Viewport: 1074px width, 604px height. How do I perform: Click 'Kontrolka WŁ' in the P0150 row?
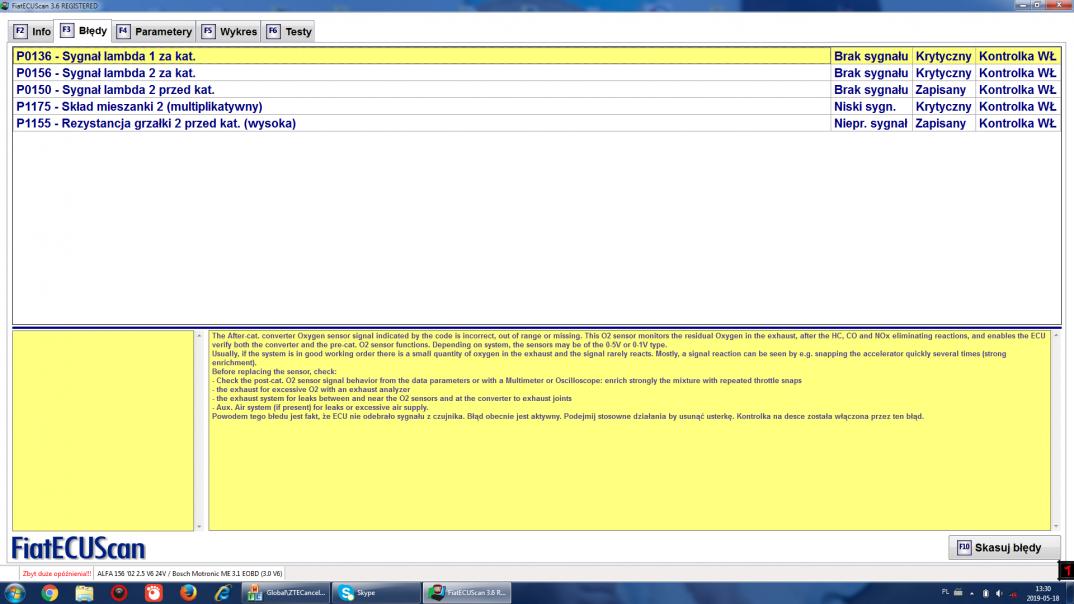pyautogui.click(x=1017, y=90)
